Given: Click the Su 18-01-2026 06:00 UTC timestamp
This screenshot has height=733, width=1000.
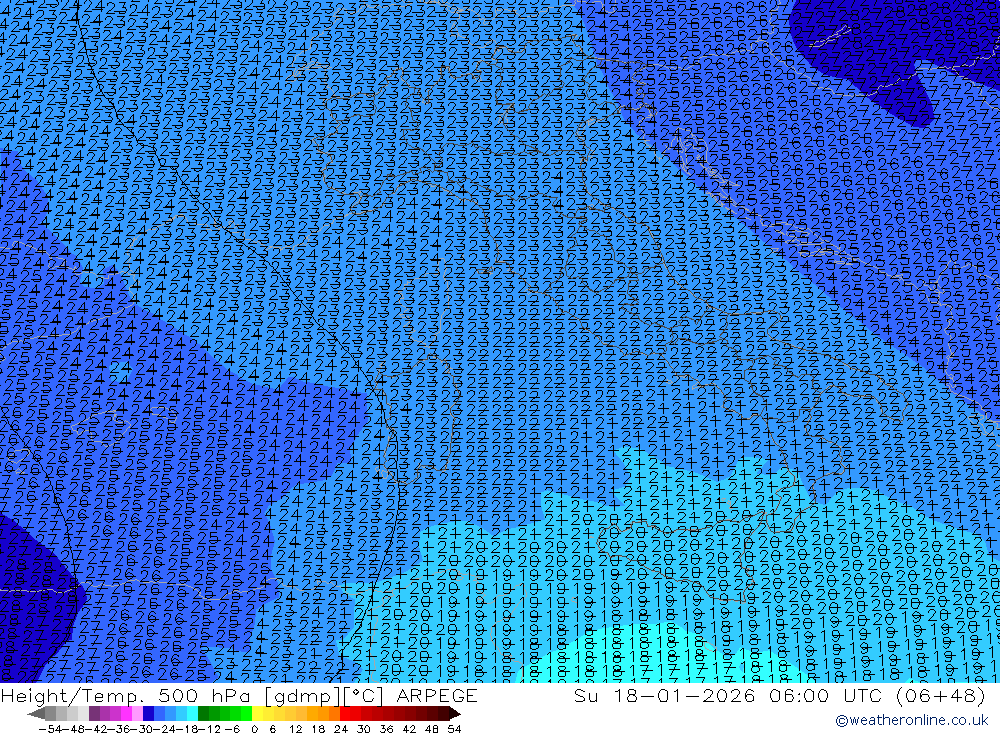Looking at the screenshot, I should tap(780, 695).
